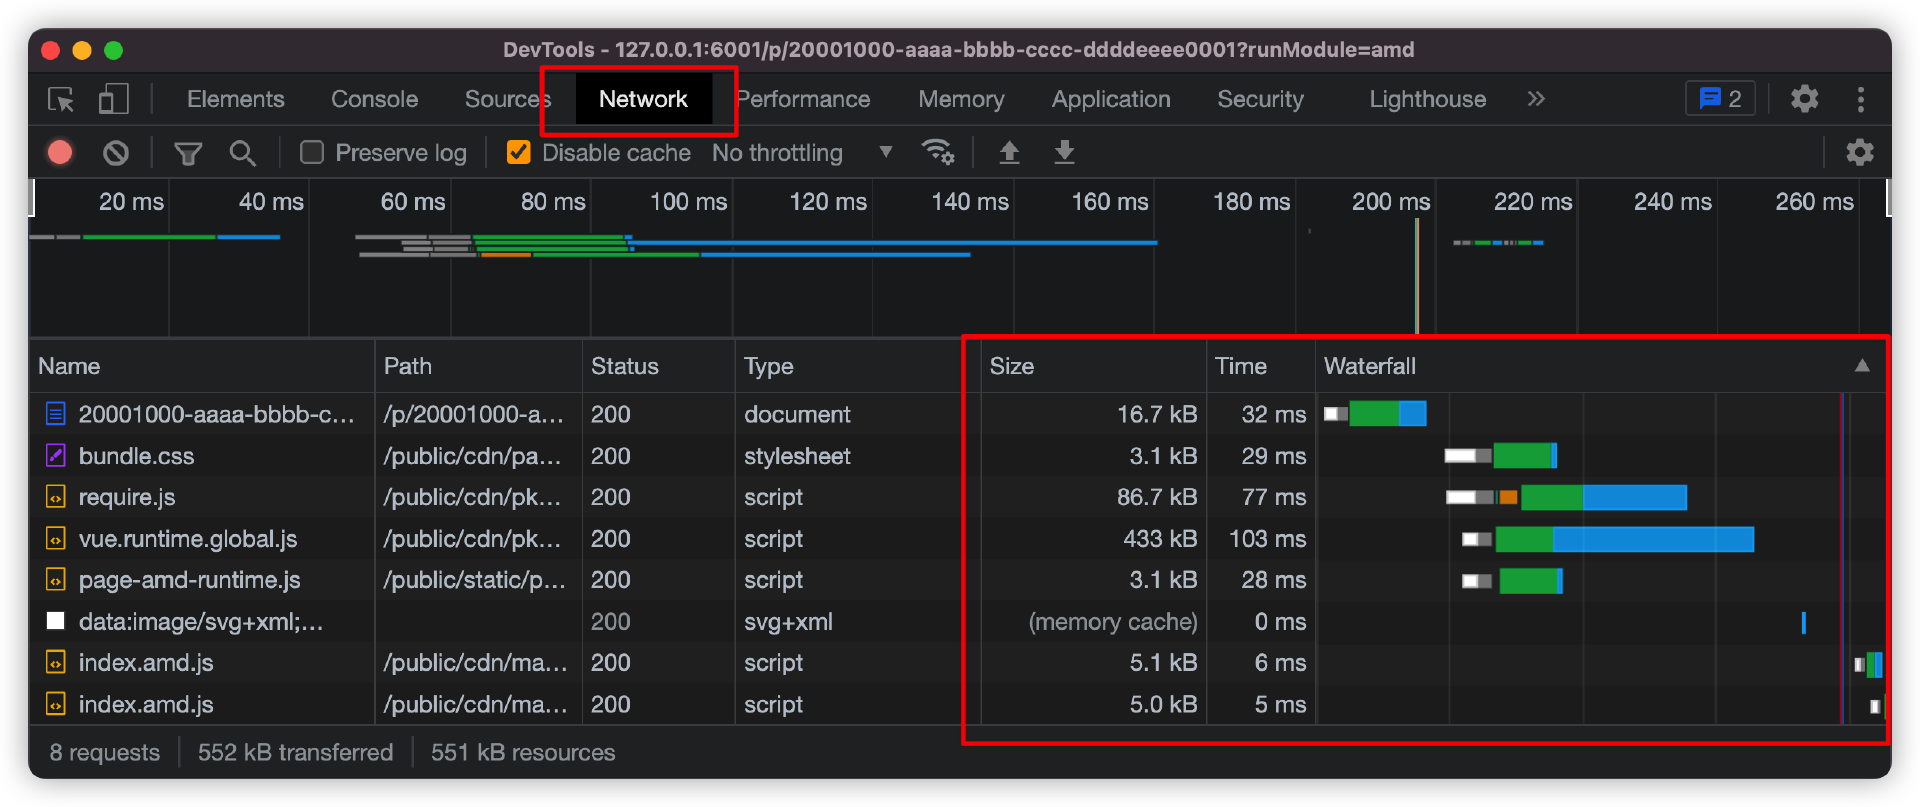This screenshot has width=1920, height=807.
Task: Open network conditions Wi-Fi icon
Action: [x=937, y=152]
